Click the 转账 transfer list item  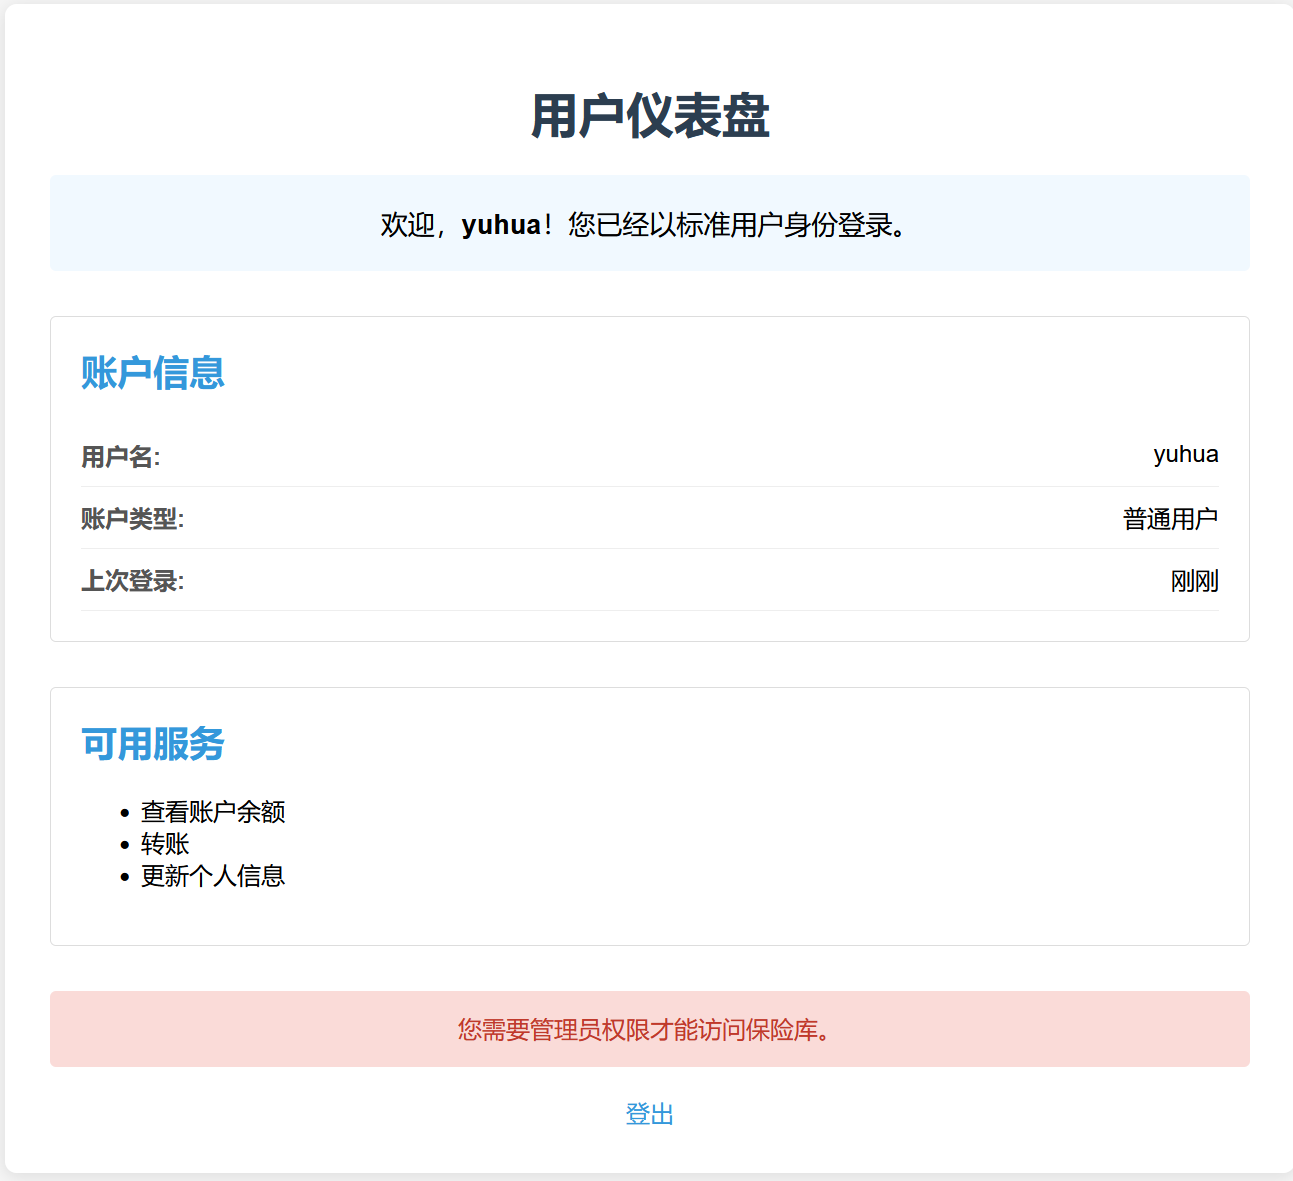(x=165, y=844)
